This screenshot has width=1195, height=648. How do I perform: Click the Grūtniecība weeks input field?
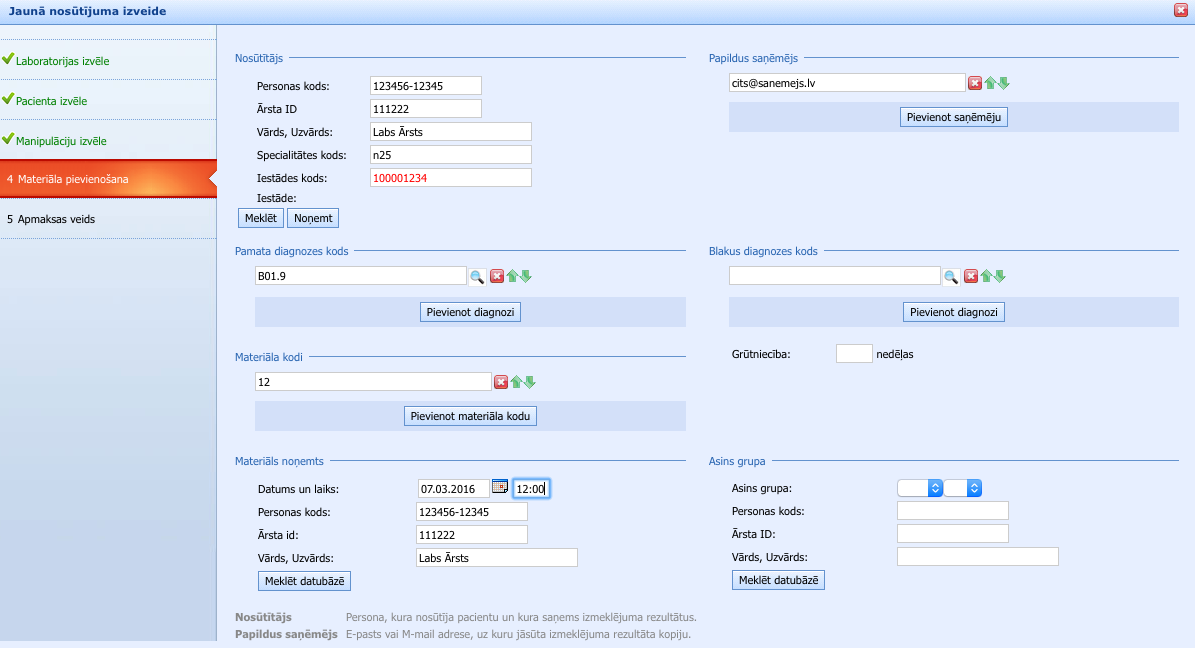(x=853, y=354)
